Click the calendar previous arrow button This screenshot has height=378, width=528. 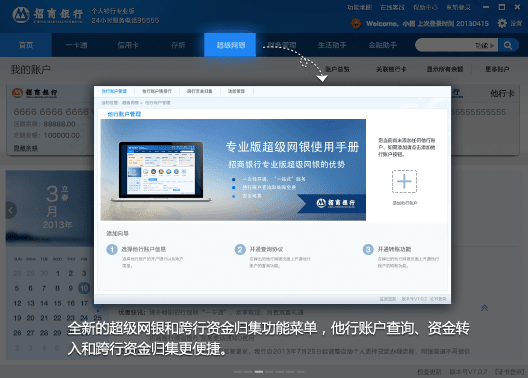point(10,210)
